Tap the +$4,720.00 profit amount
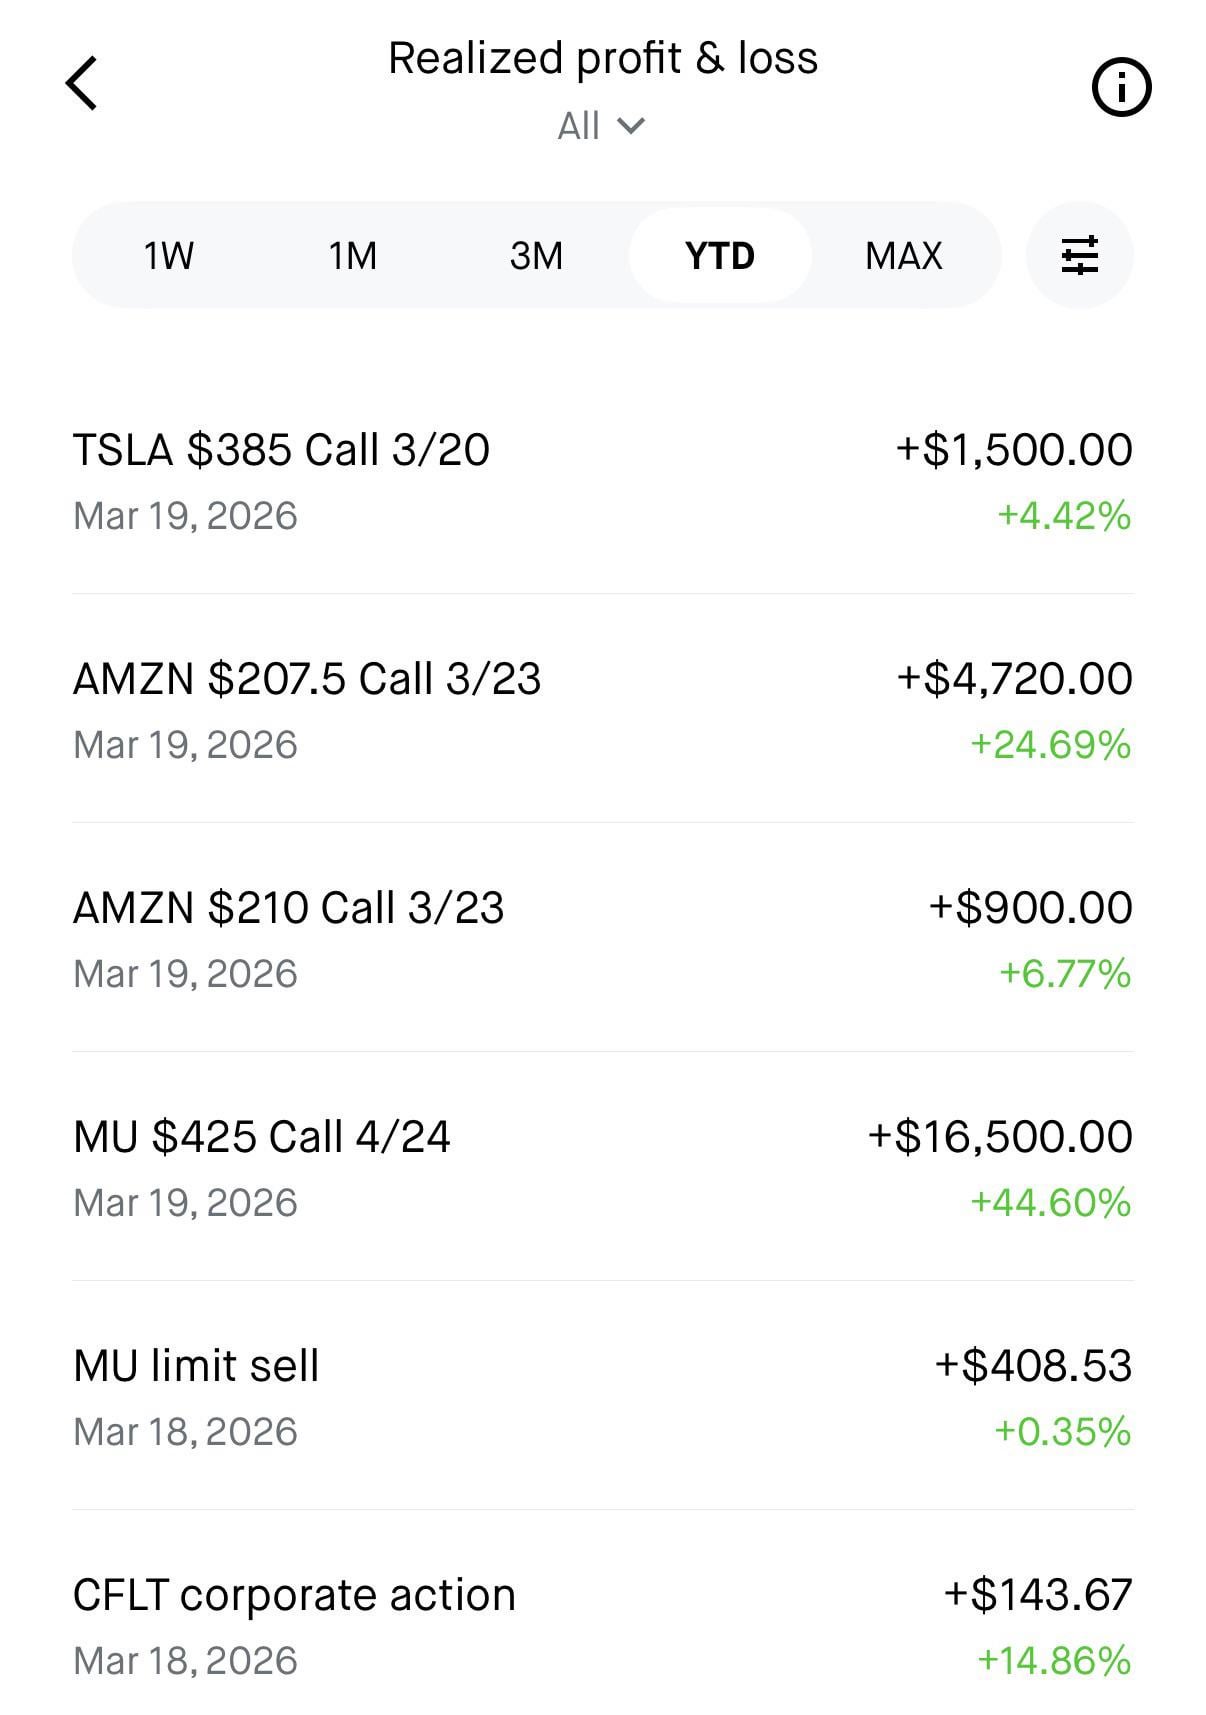 click(1014, 679)
